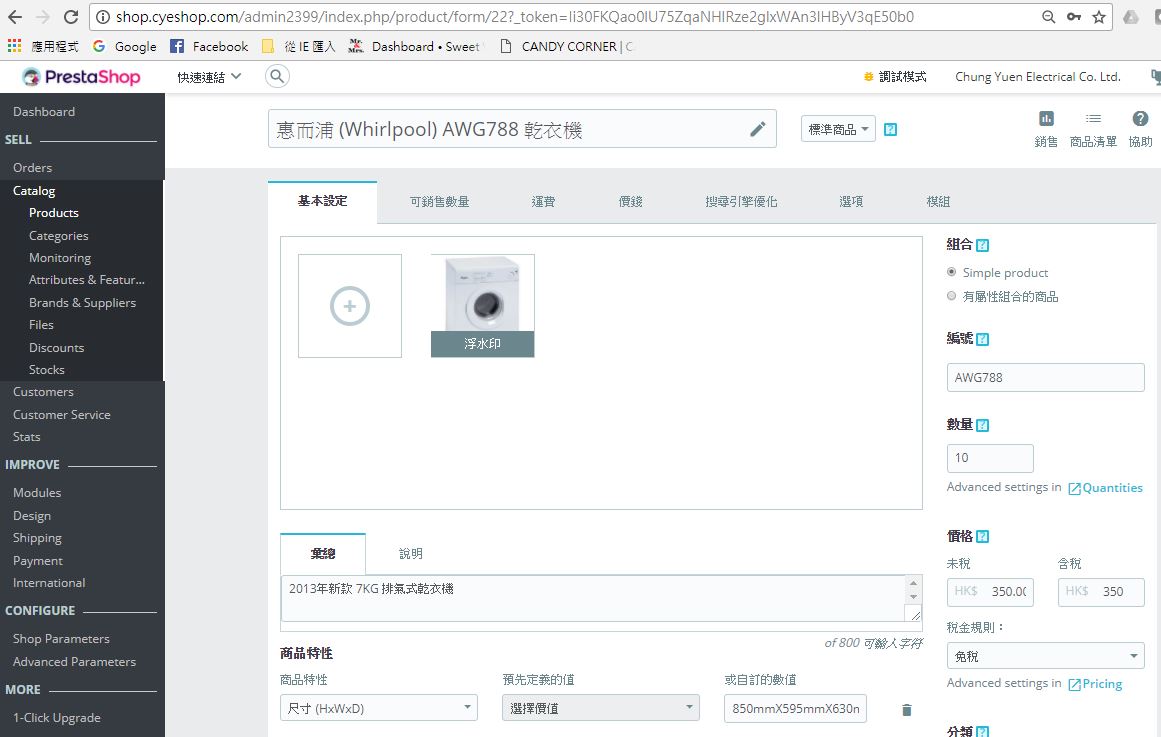The width and height of the screenshot is (1161, 737).
Task: Open the tax rule dropdown
Action: [1045, 656]
